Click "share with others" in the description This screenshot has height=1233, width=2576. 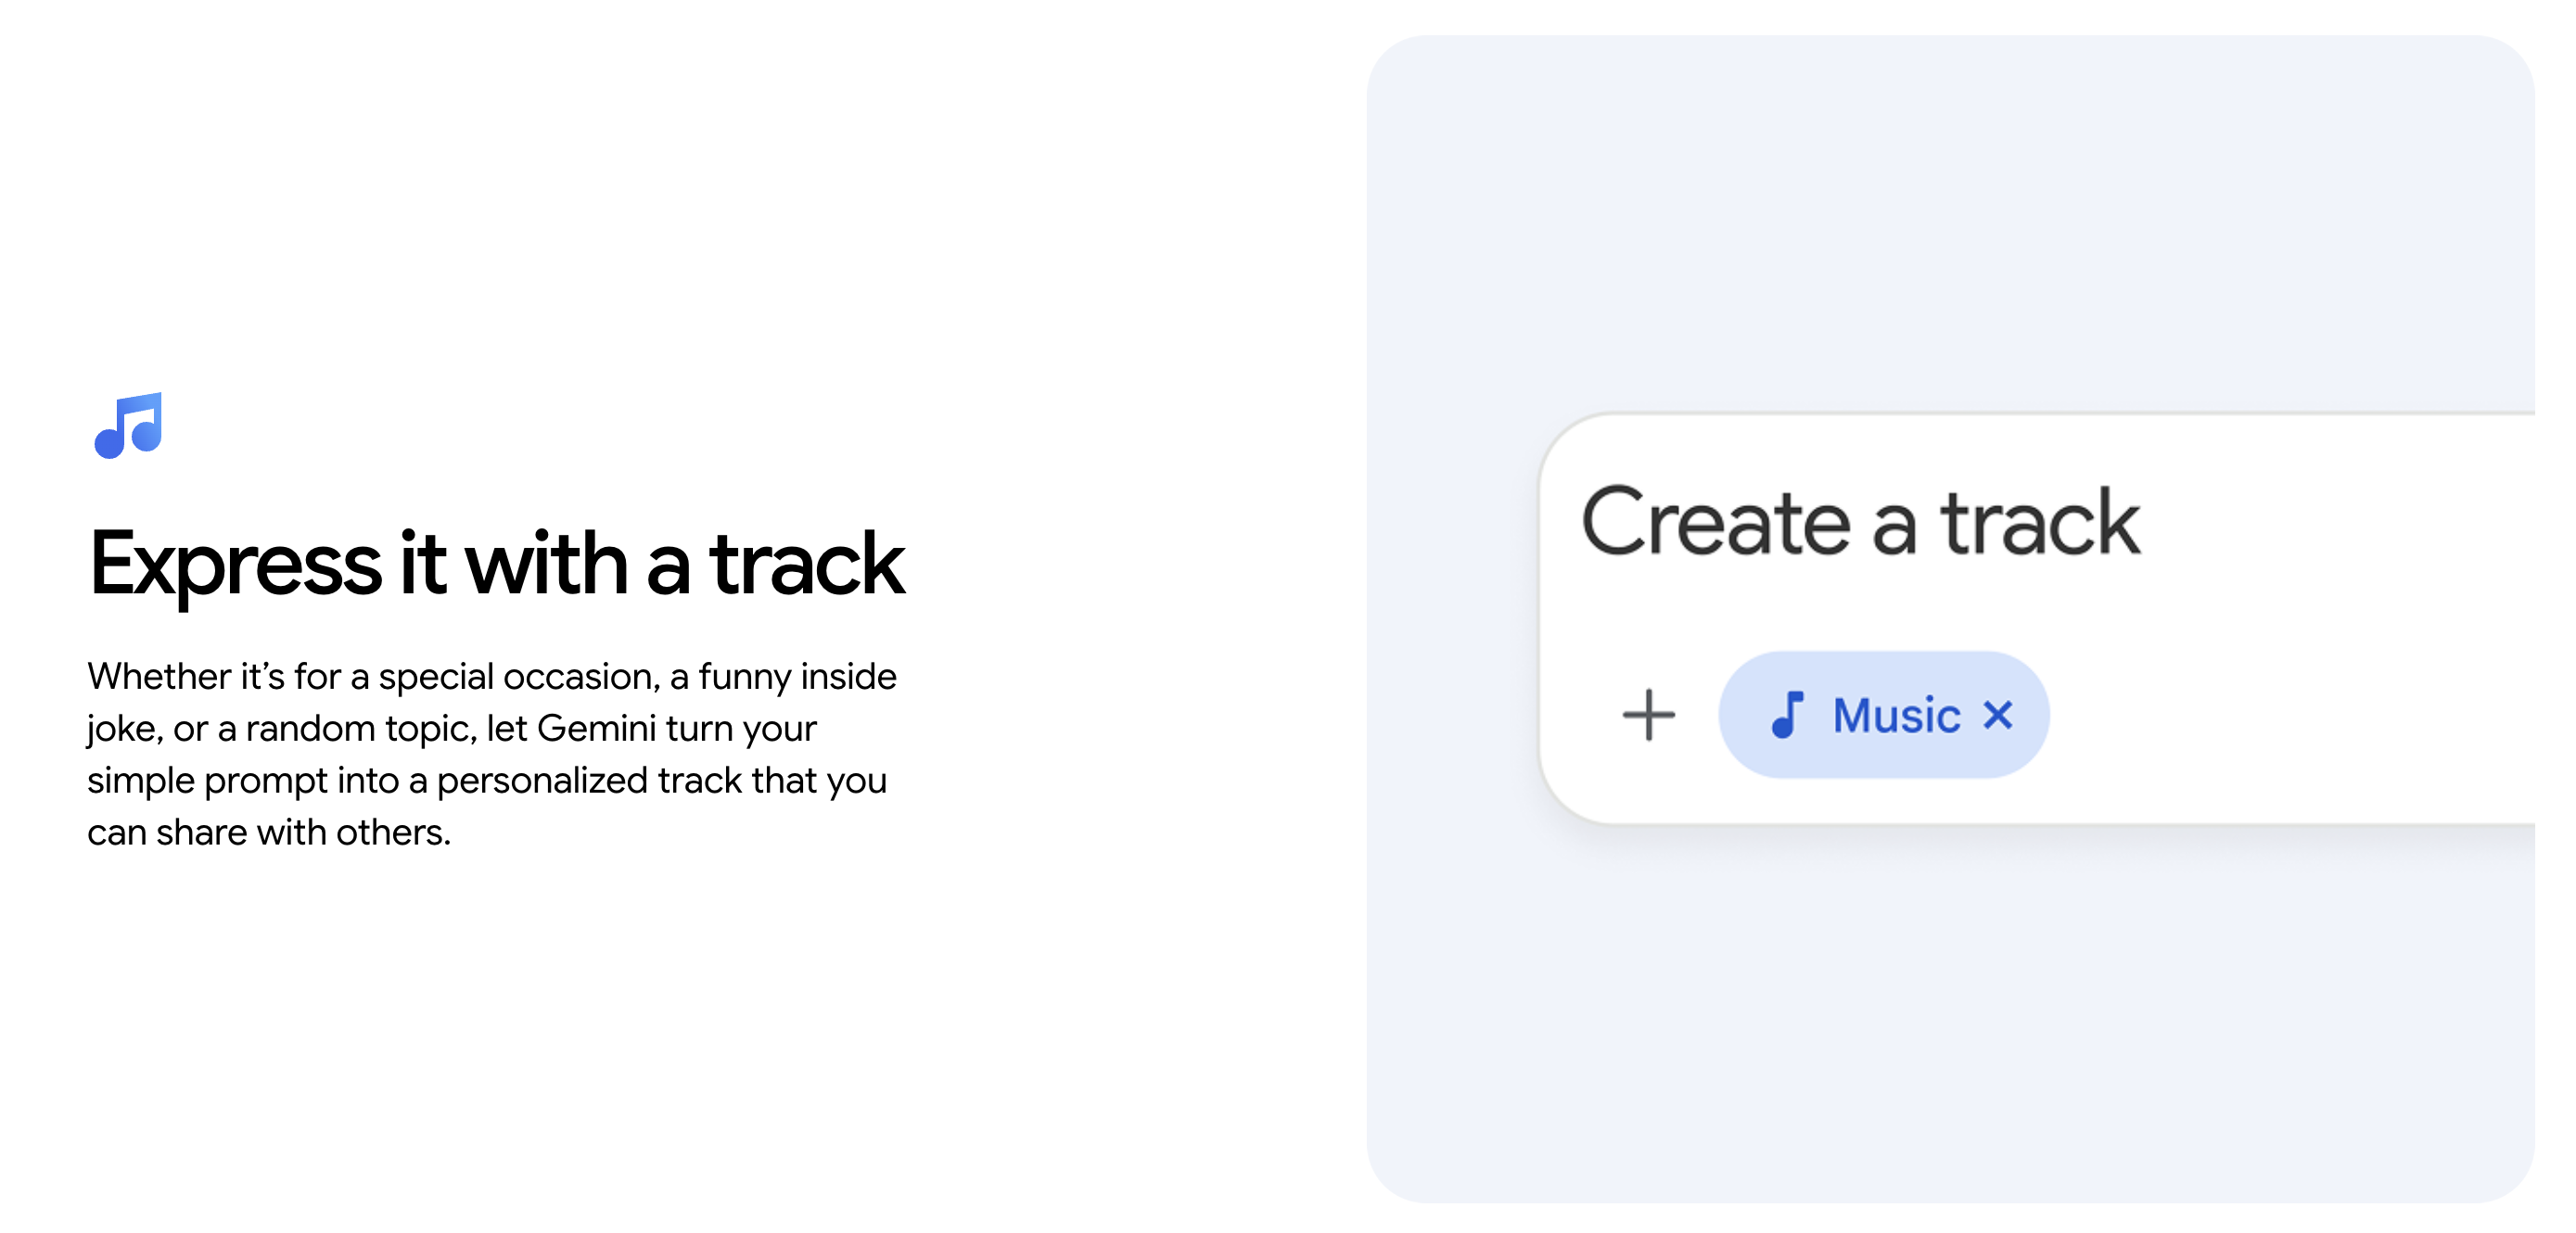pos(303,832)
